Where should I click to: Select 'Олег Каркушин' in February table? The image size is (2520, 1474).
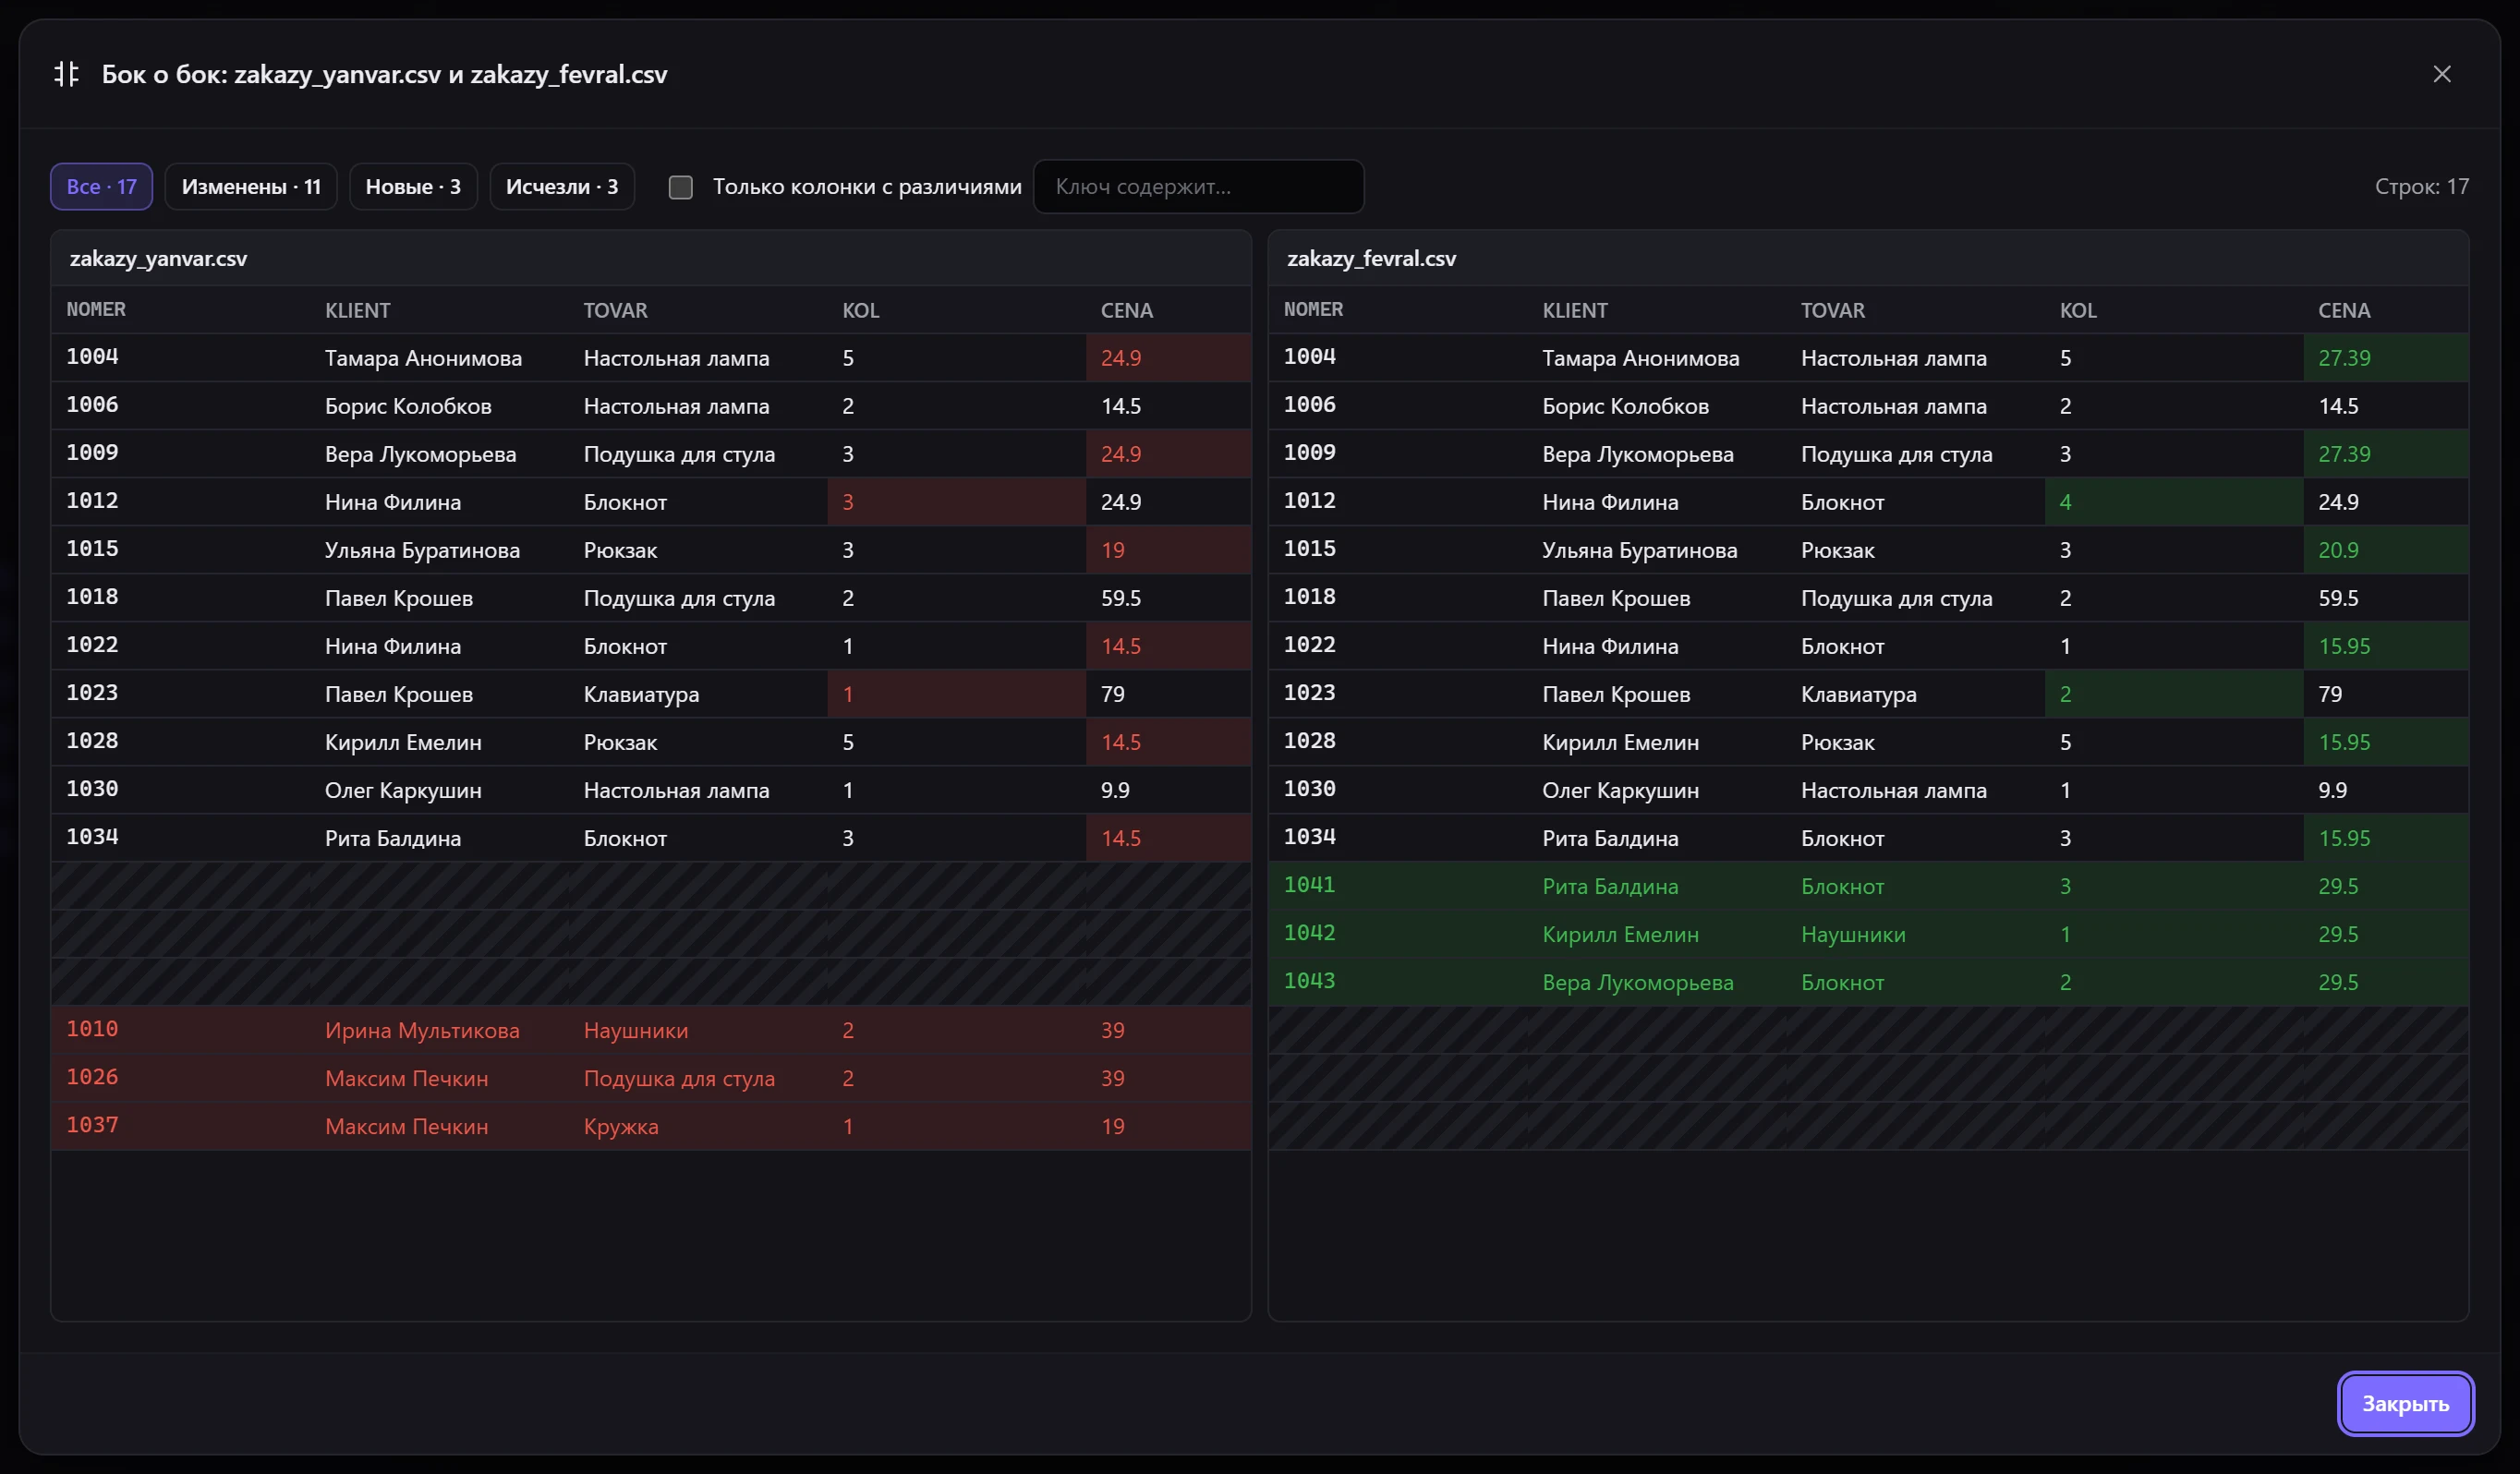(x=1620, y=790)
